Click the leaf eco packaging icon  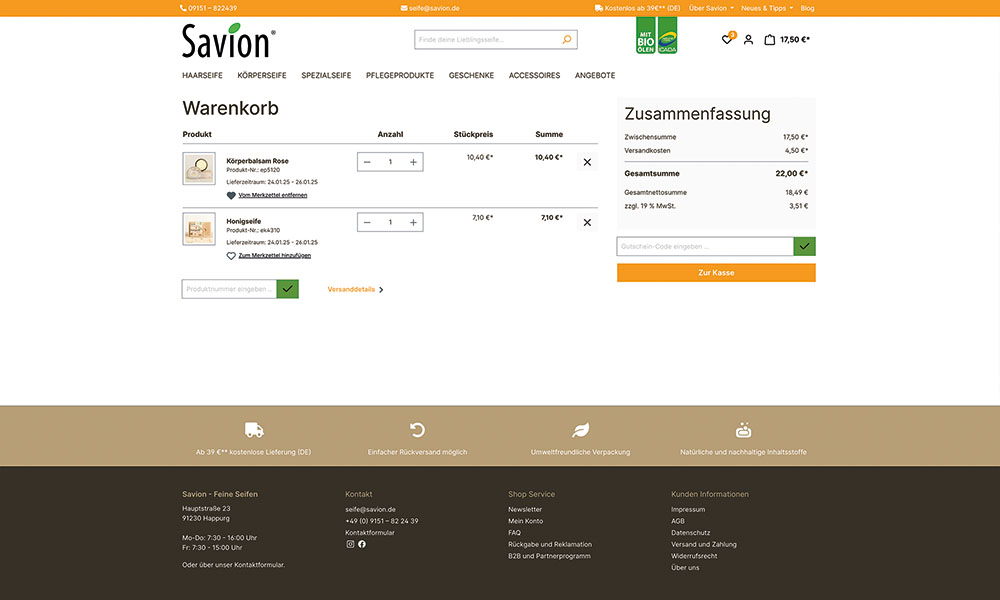tap(580, 430)
